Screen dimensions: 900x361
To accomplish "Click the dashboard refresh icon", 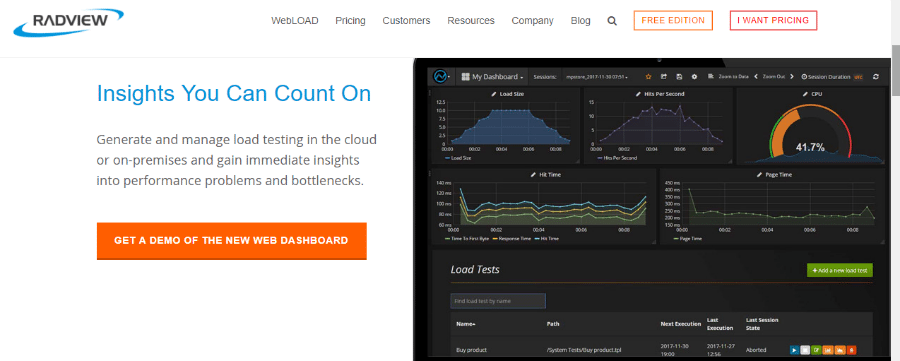I will [x=875, y=76].
